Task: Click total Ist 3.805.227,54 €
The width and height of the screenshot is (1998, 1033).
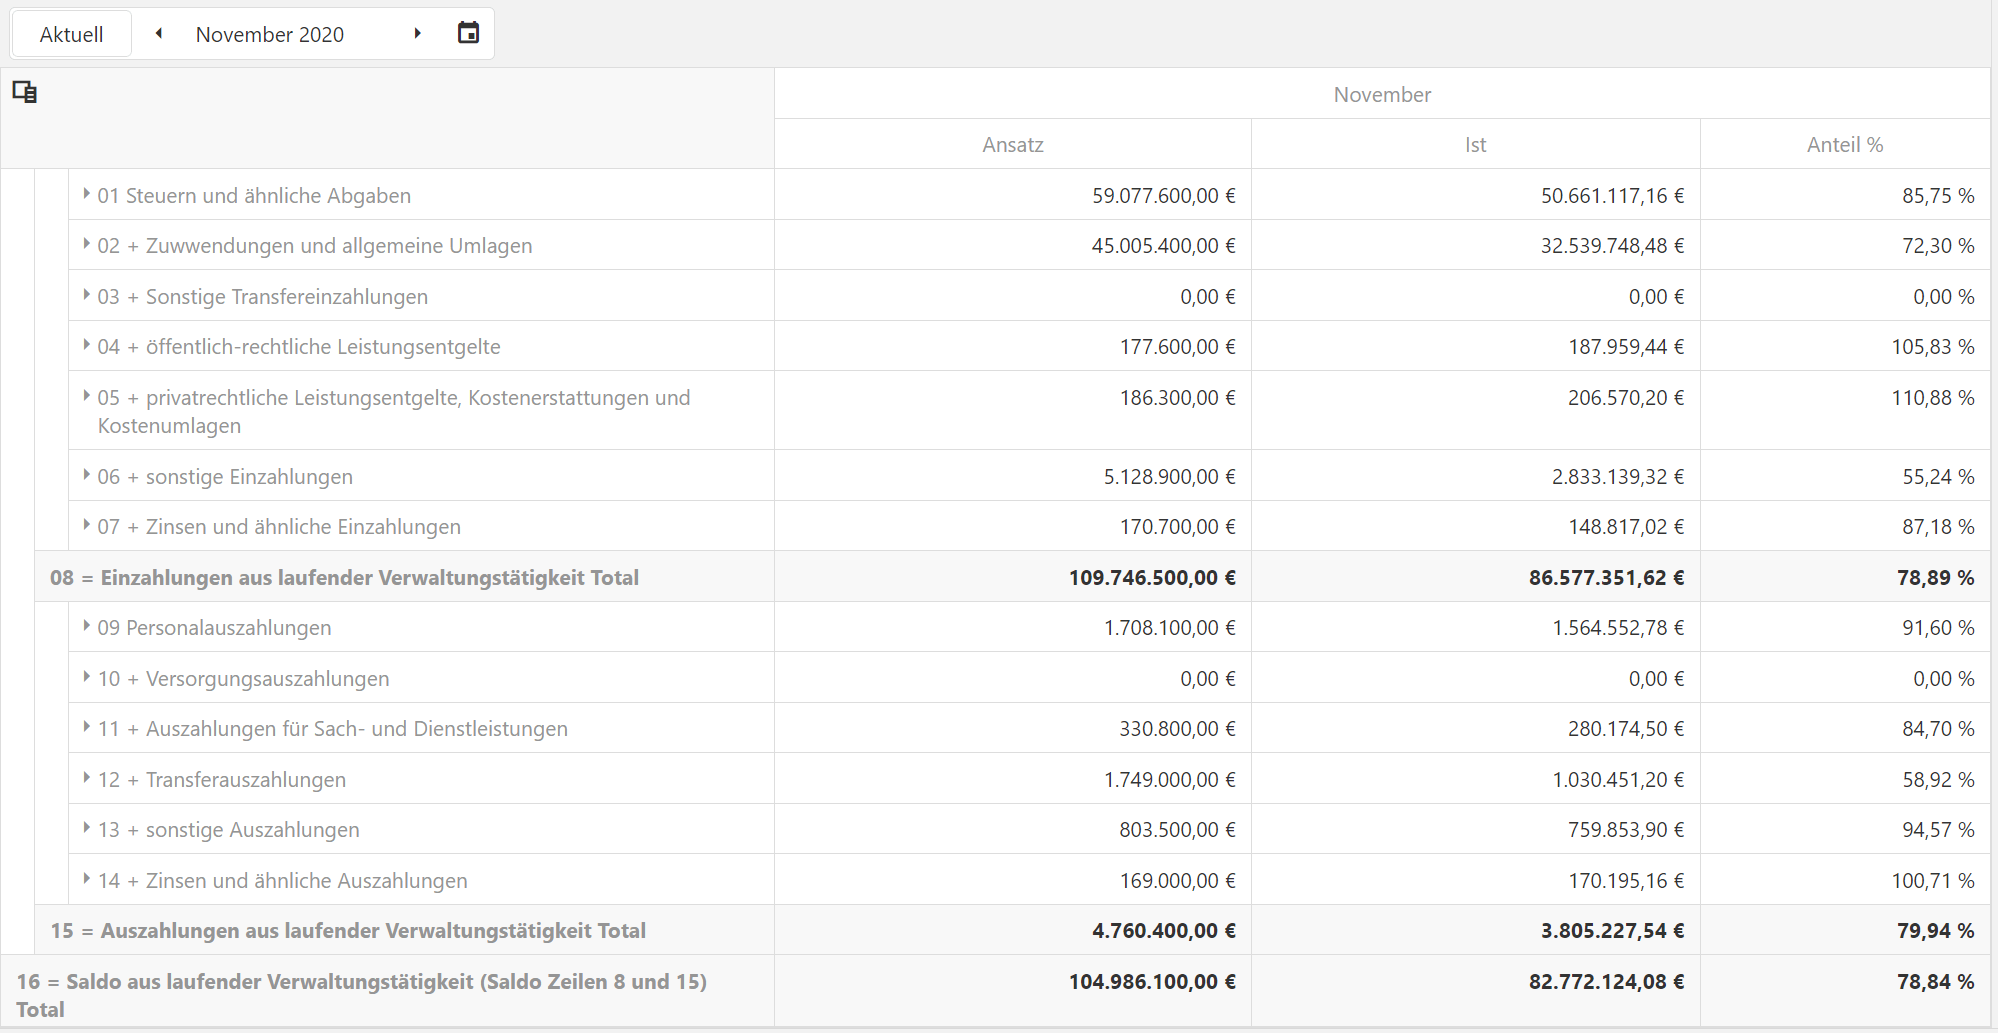Action: pos(1612,930)
